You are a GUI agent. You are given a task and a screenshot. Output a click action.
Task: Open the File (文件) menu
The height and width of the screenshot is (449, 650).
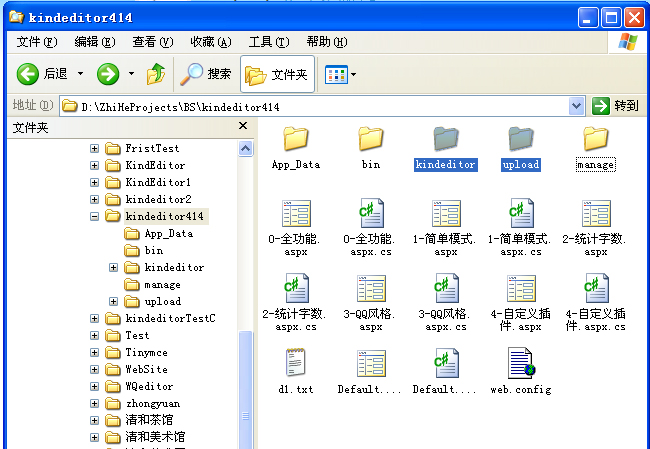[37, 42]
